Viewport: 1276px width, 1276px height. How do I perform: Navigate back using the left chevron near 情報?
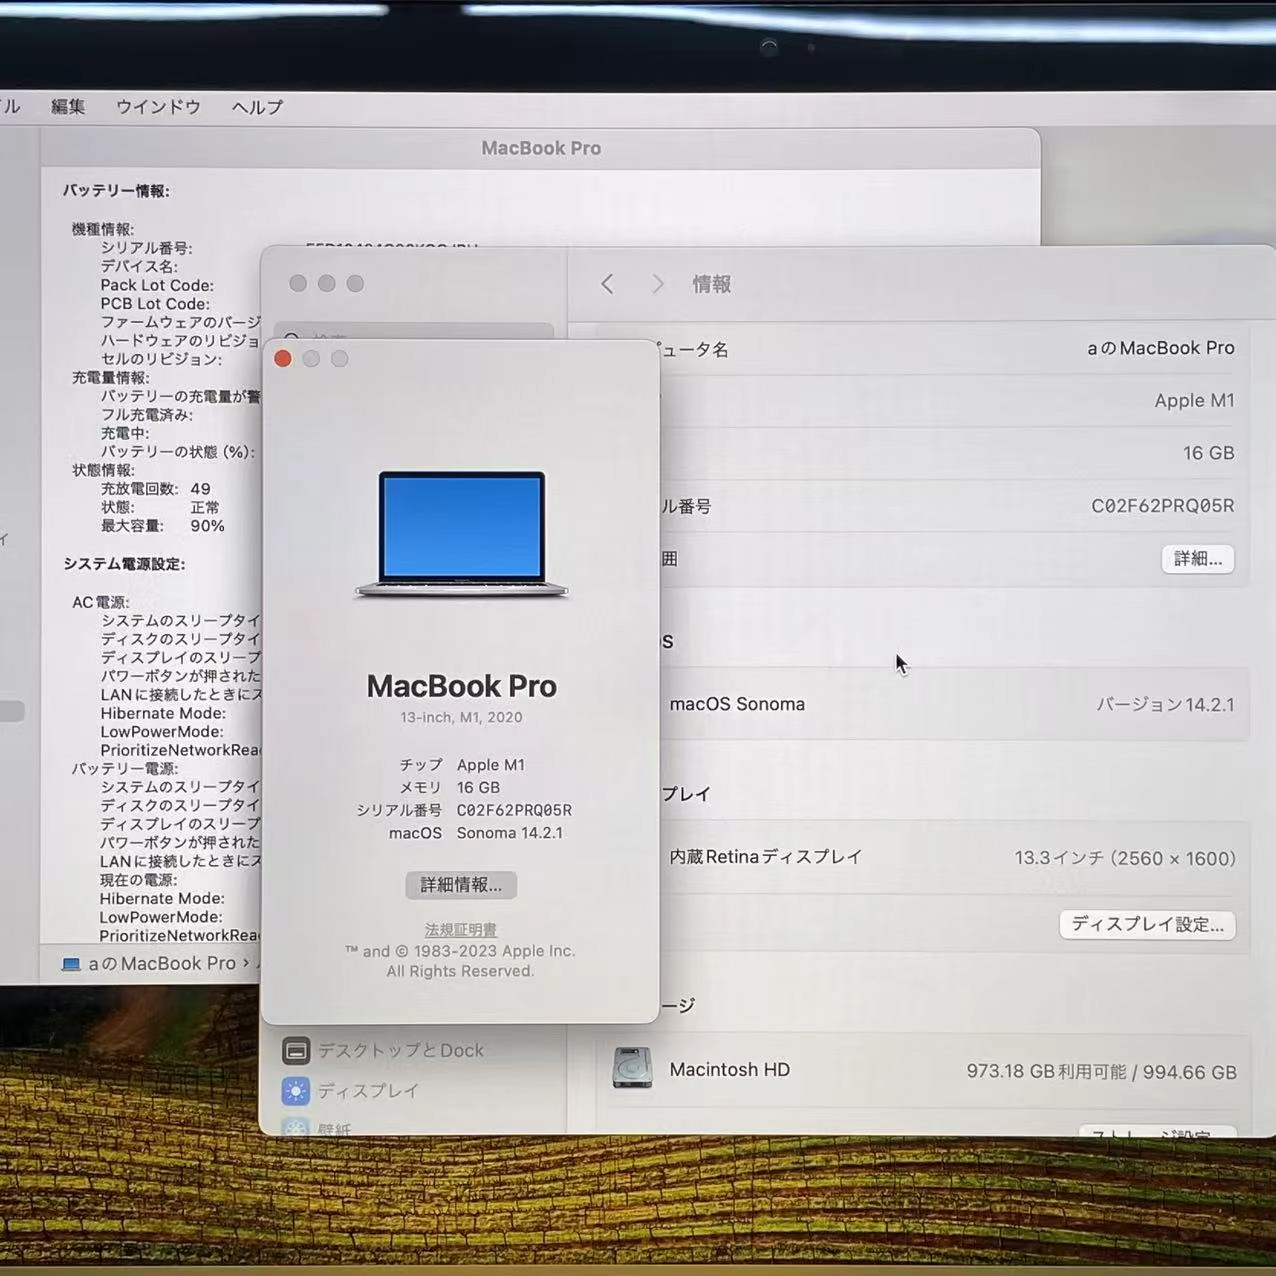pos(607,284)
